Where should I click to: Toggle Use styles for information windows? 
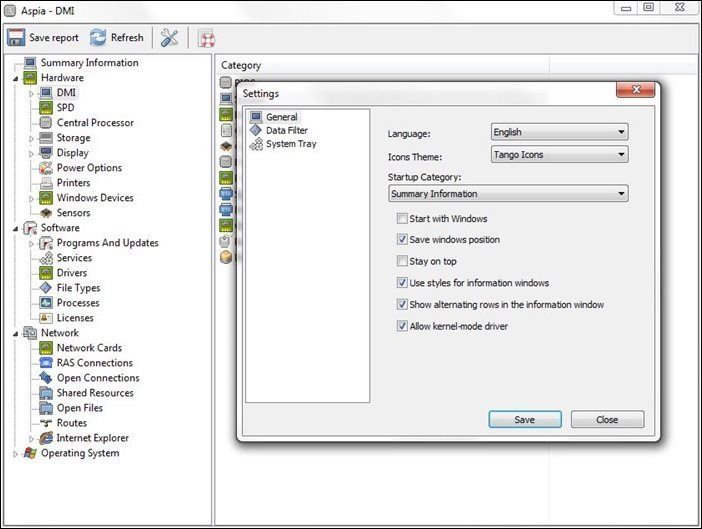(402, 283)
